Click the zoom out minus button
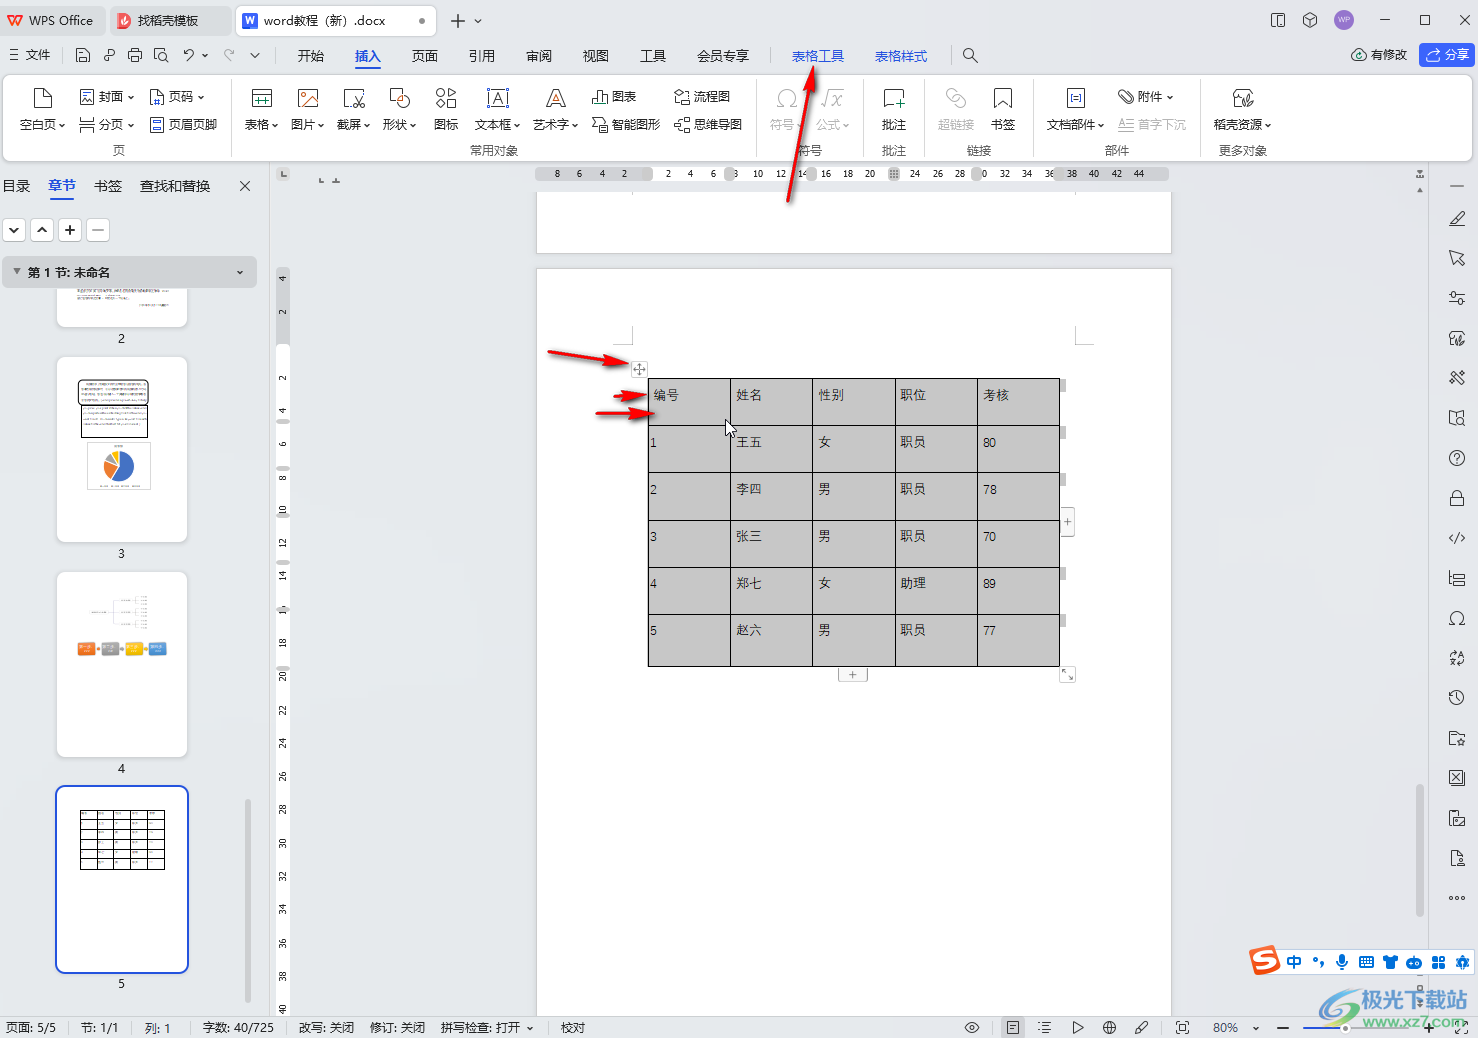This screenshot has width=1478, height=1038. 1283,1028
